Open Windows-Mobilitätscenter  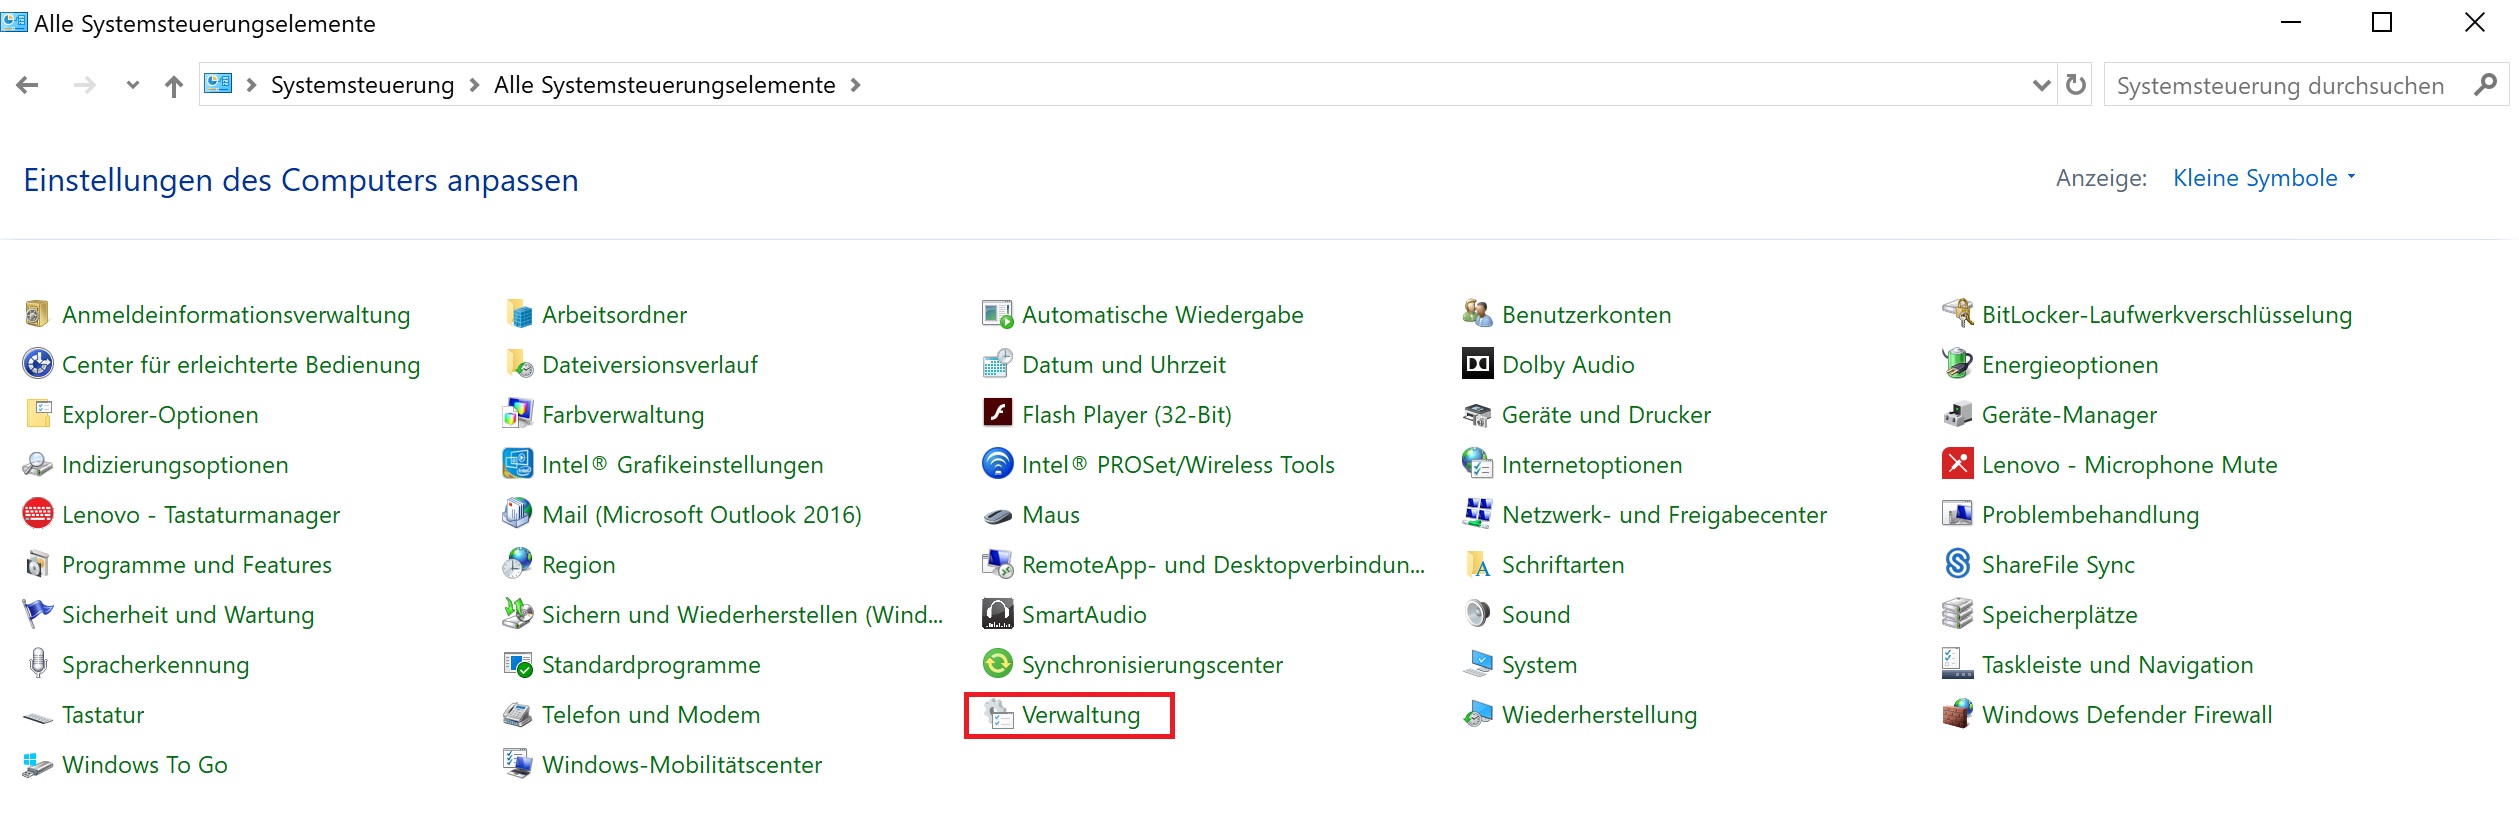click(682, 765)
